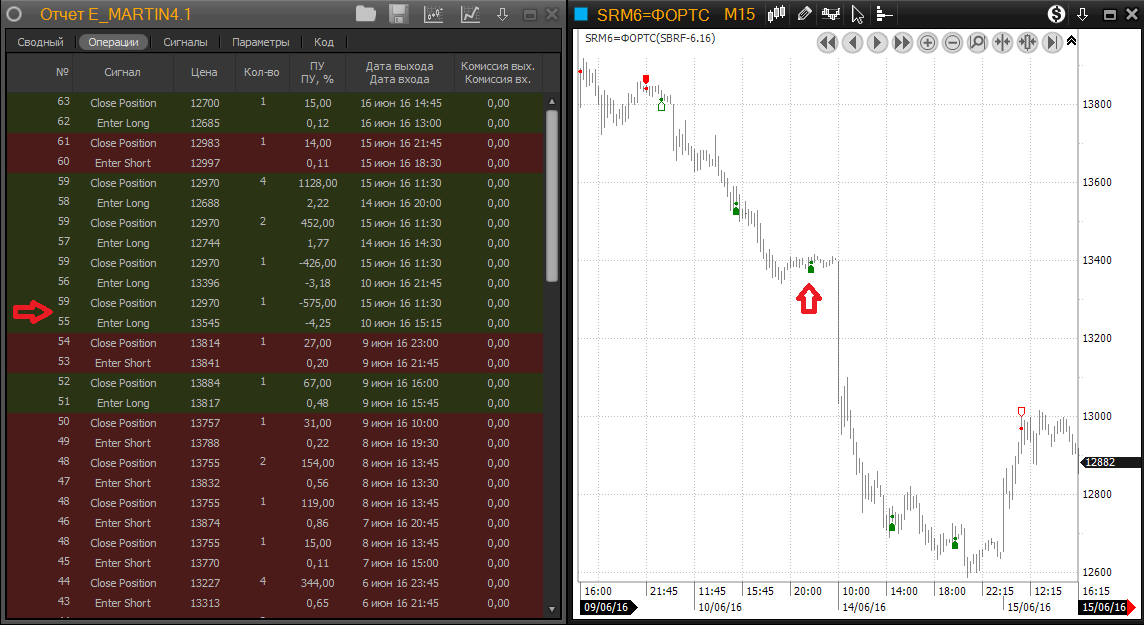This screenshot has width=1144, height=625.
Task: Click the operations table vertical scrollbar
Action: pos(552,200)
